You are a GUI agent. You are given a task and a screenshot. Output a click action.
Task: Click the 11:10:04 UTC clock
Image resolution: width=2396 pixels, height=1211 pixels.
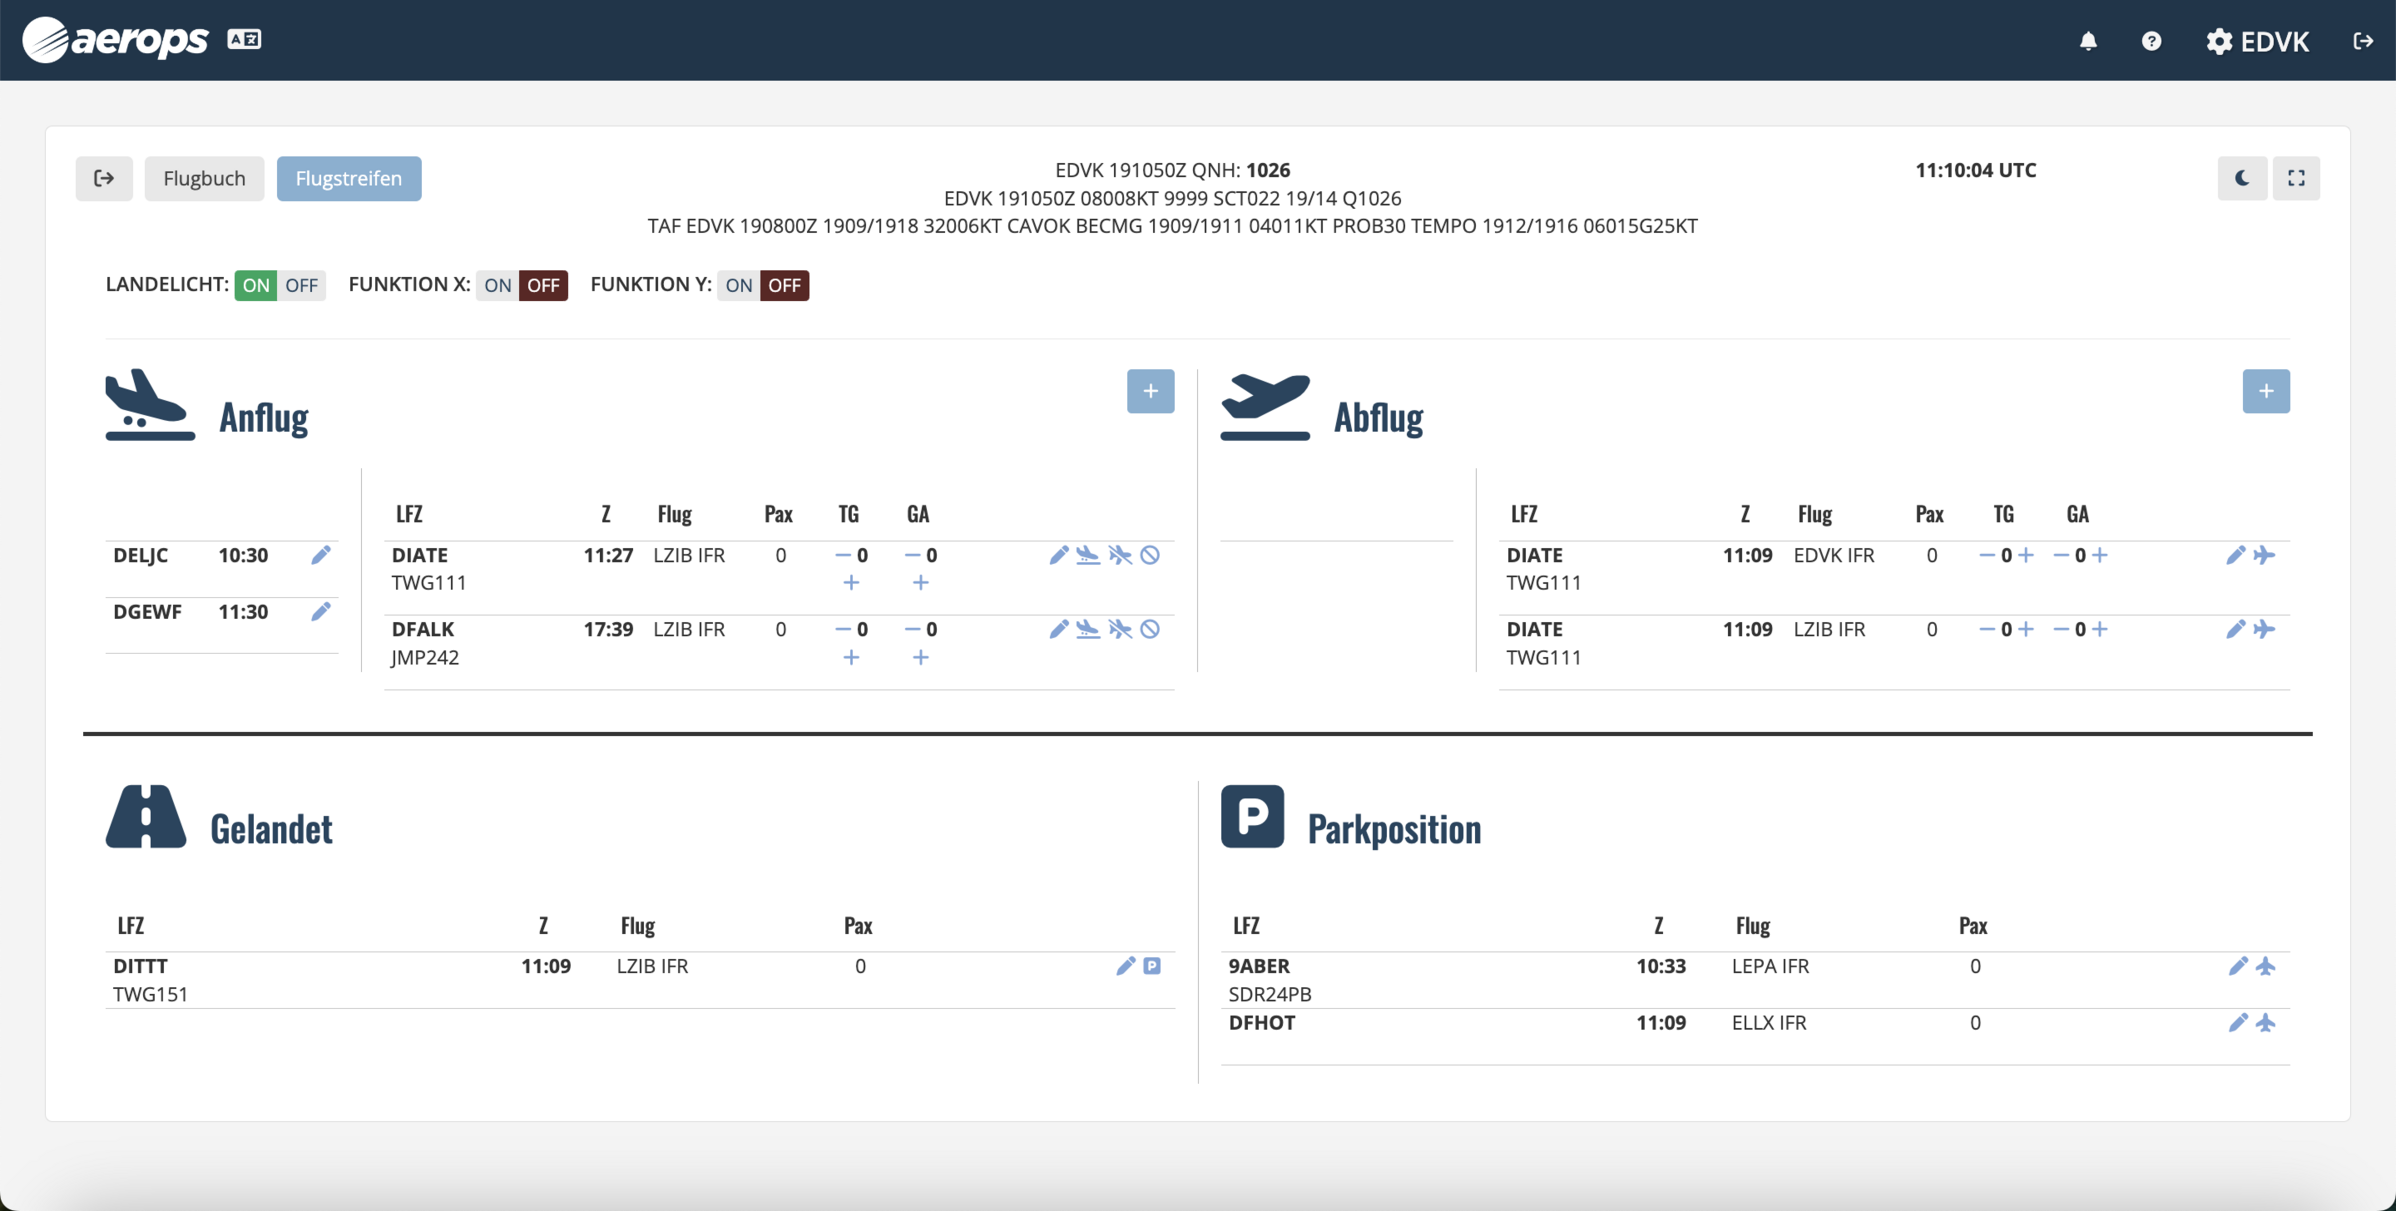click(x=1976, y=170)
